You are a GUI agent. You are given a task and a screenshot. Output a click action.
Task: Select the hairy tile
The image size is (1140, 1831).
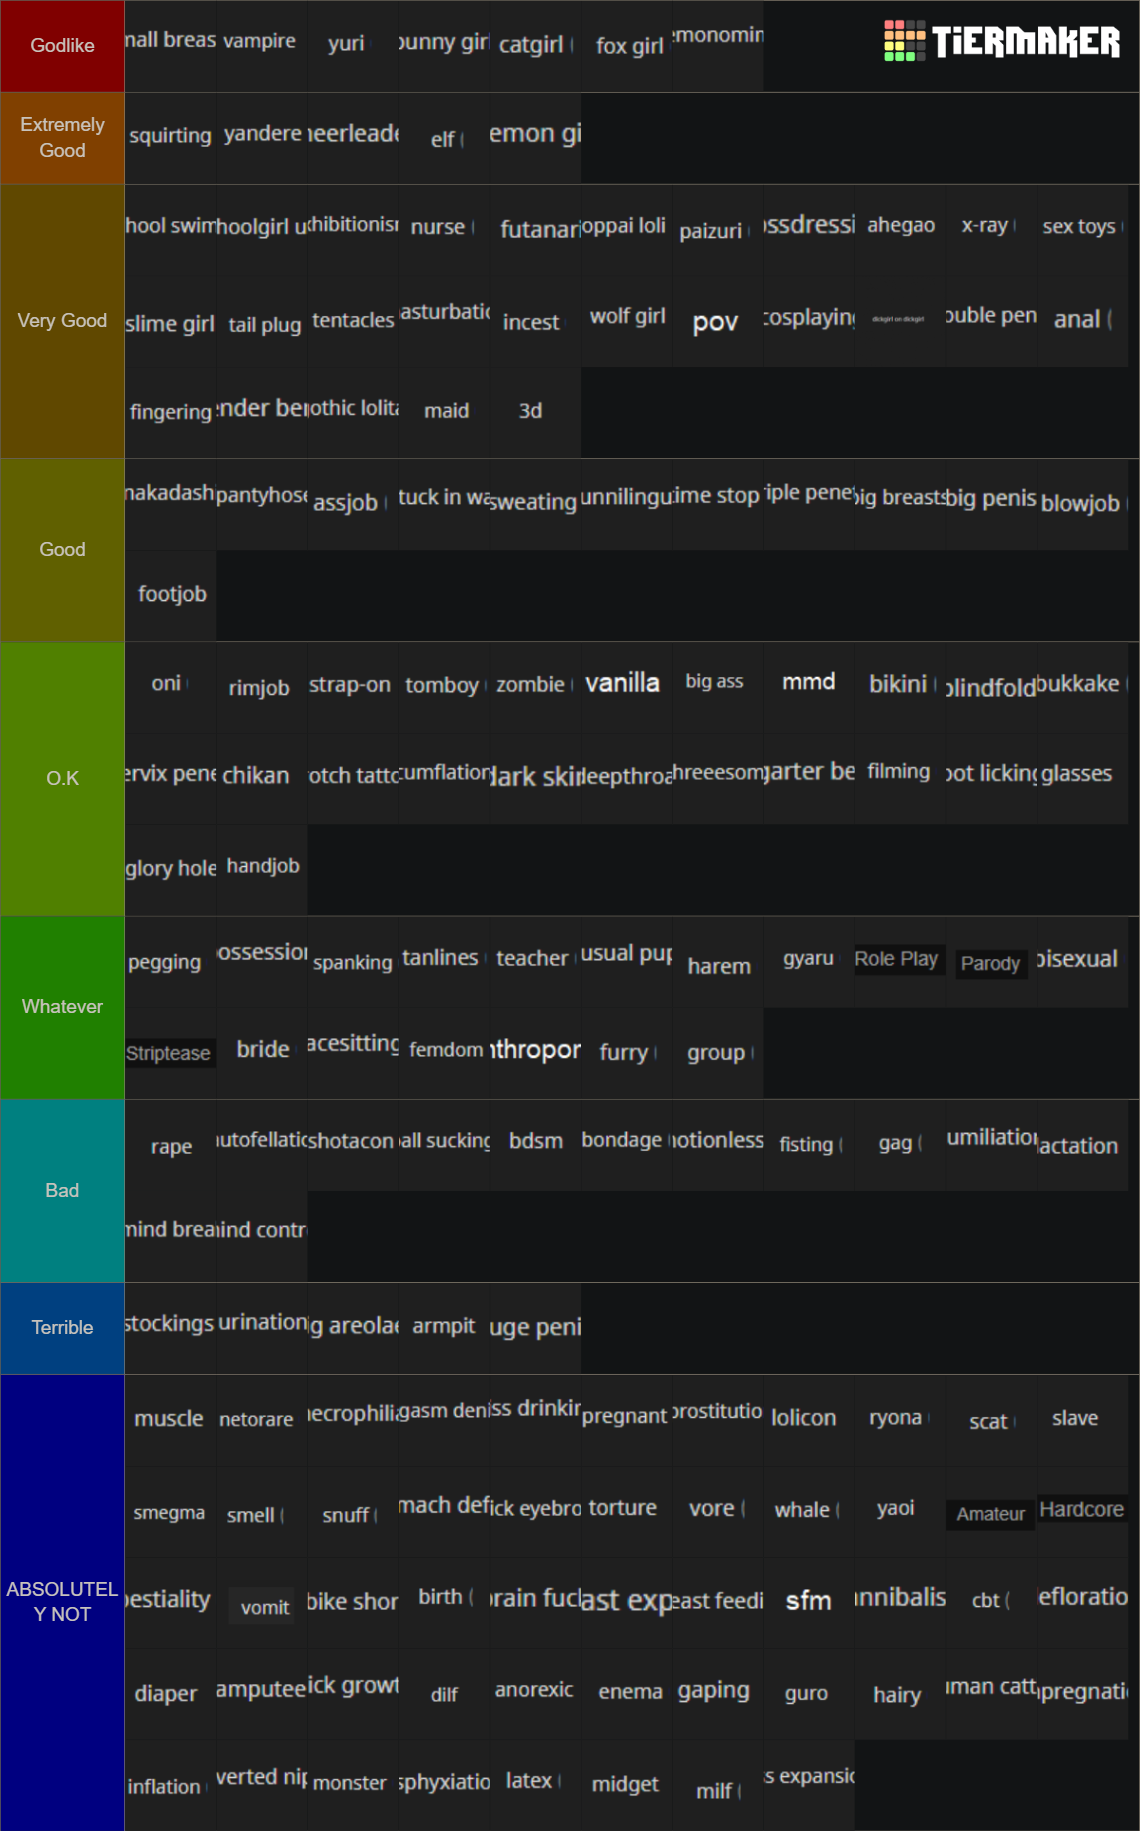coord(900,1694)
